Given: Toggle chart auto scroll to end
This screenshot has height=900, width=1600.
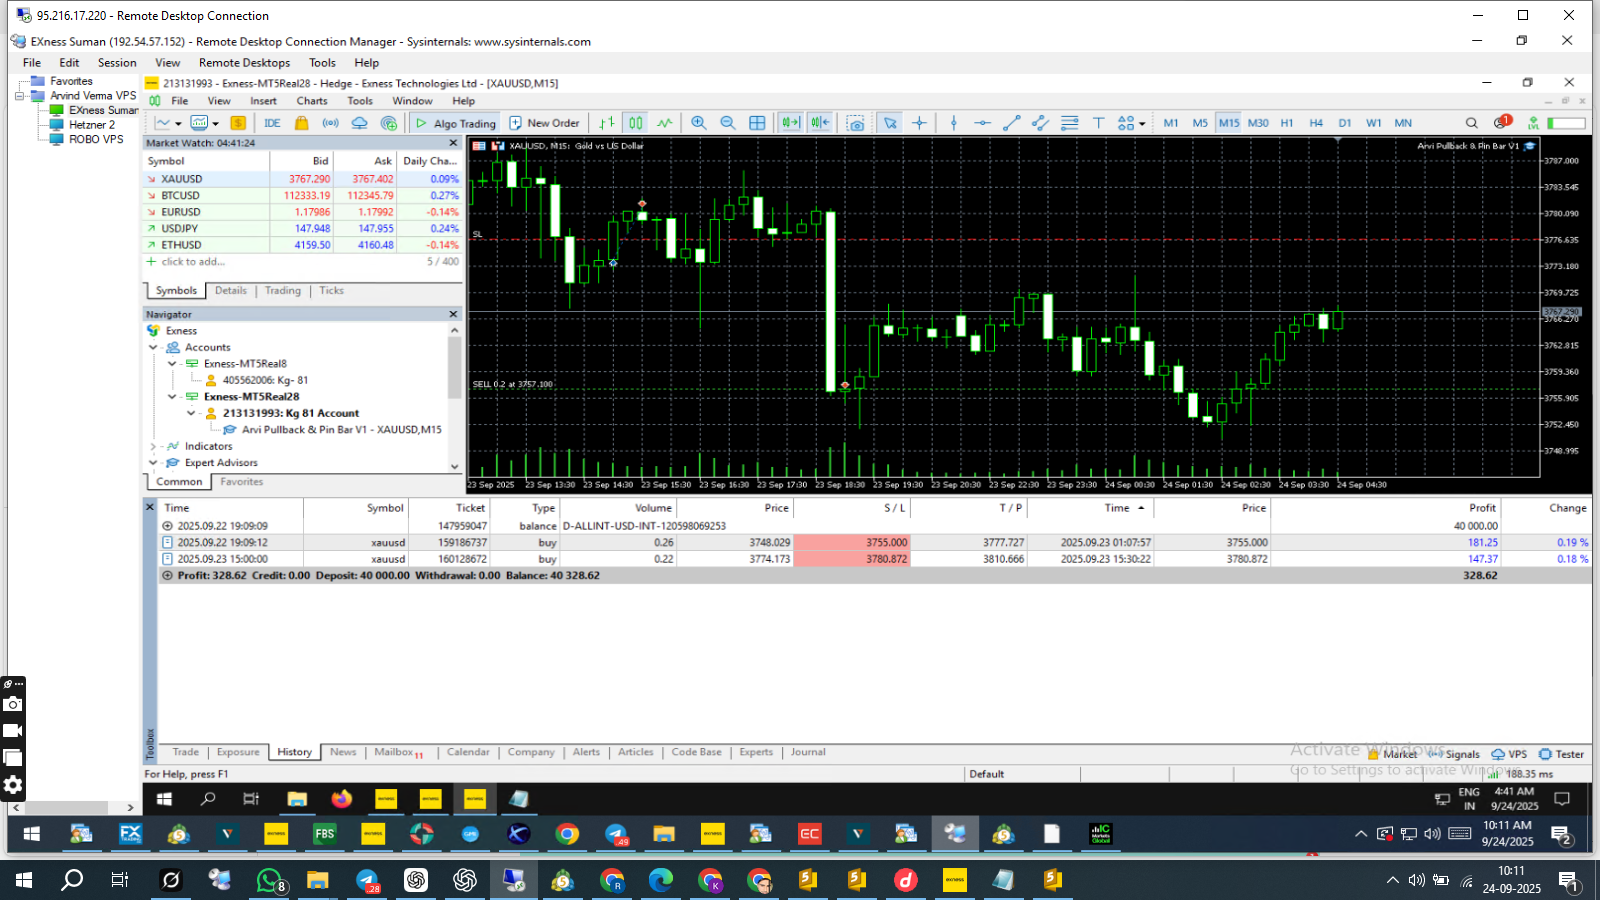Looking at the screenshot, I should (791, 123).
